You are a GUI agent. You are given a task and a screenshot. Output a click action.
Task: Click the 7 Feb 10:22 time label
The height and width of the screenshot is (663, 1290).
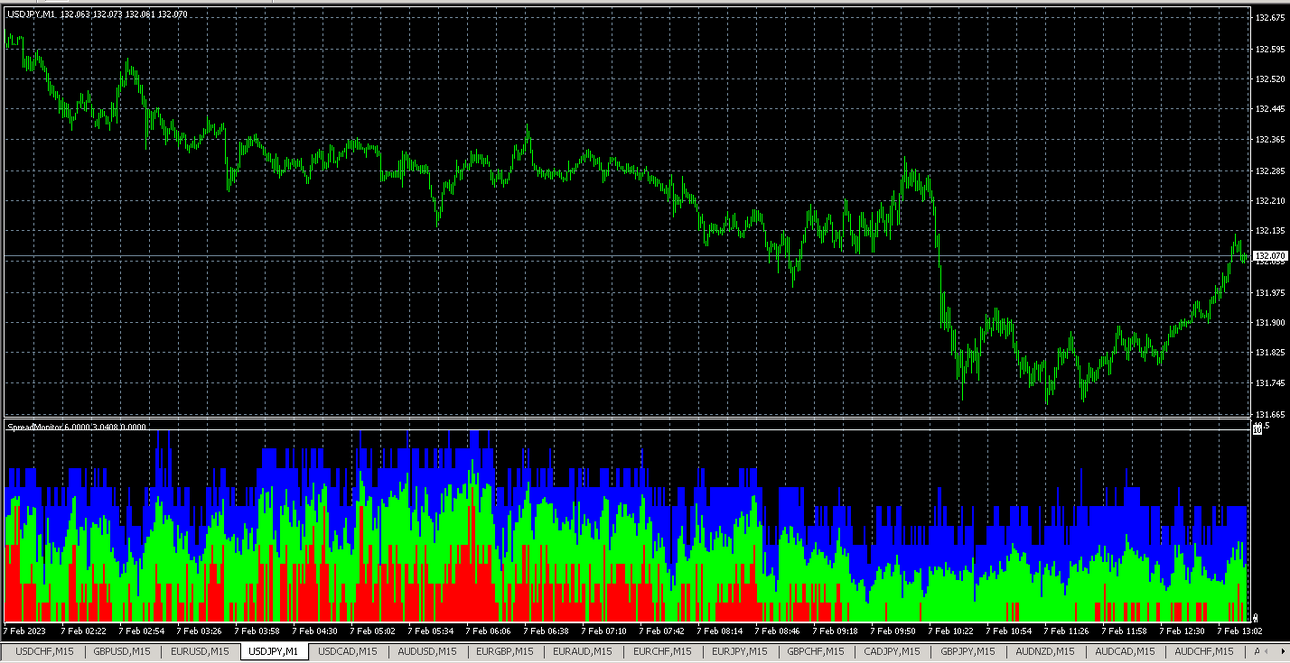click(952, 631)
